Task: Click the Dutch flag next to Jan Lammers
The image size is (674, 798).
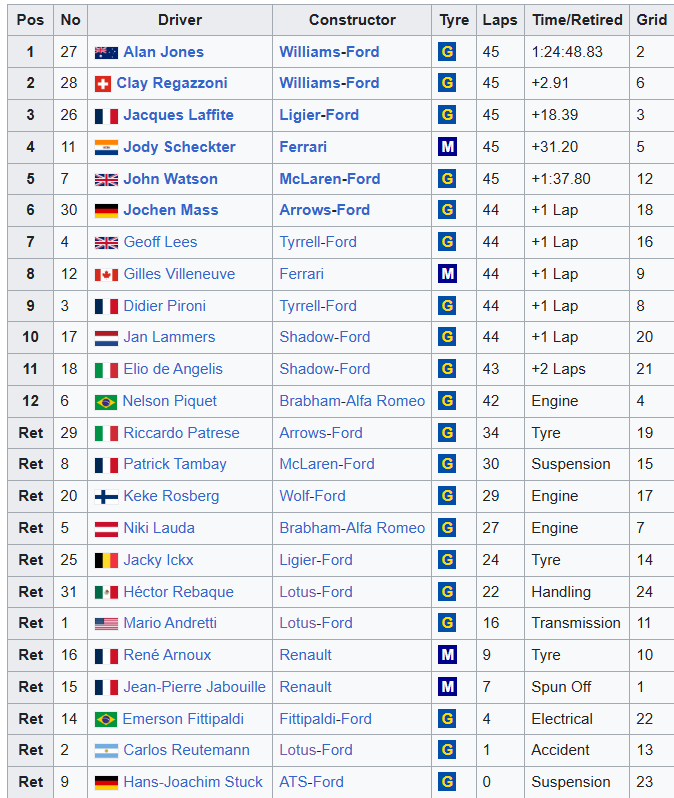Action: pyautogui.click(x=106, y=338)
